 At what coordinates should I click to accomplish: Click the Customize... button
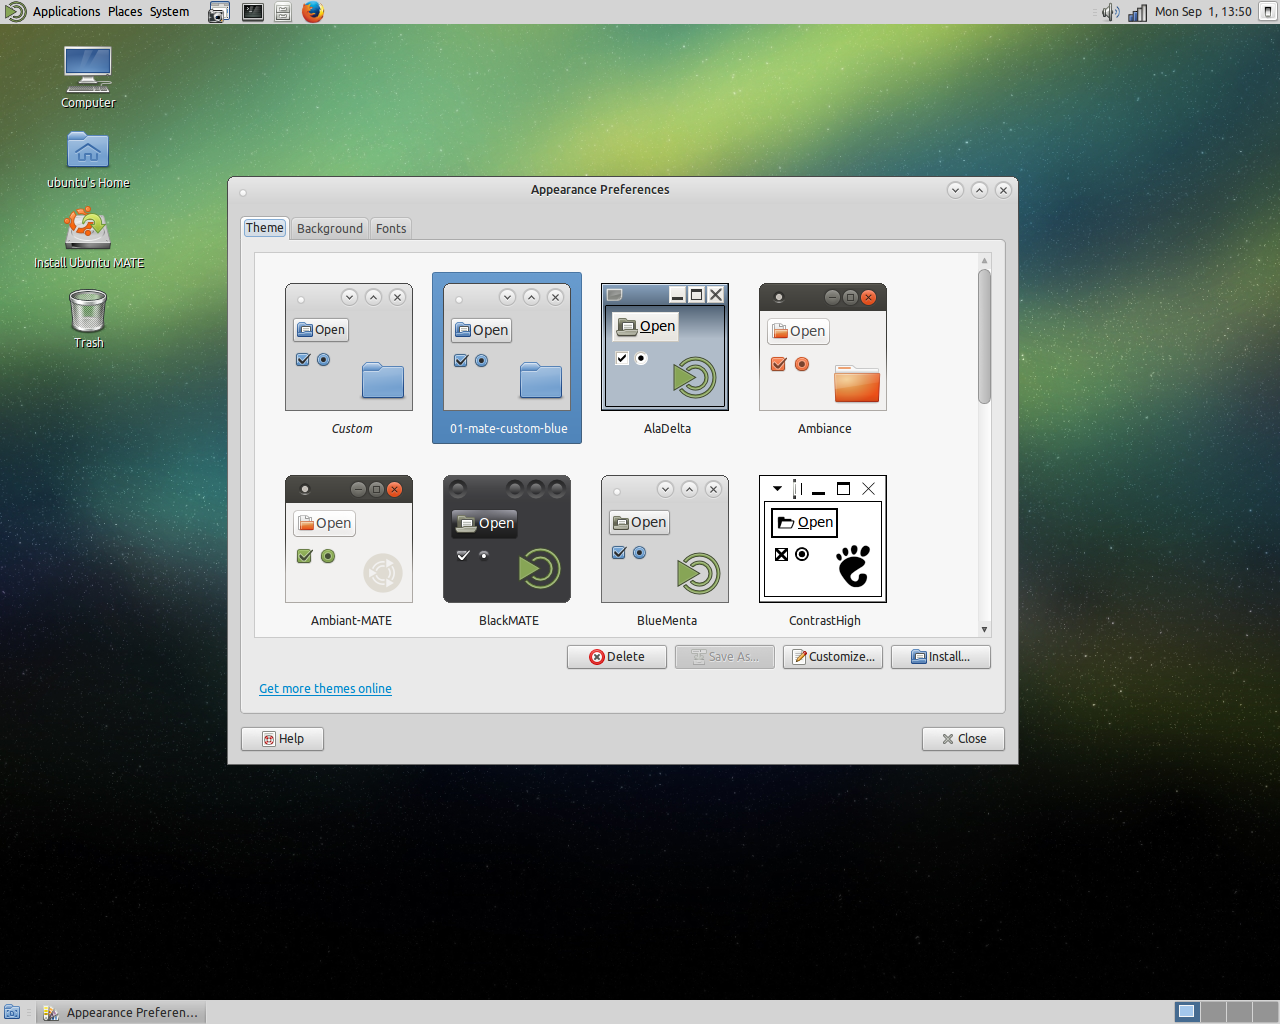(x=833, y=657)
